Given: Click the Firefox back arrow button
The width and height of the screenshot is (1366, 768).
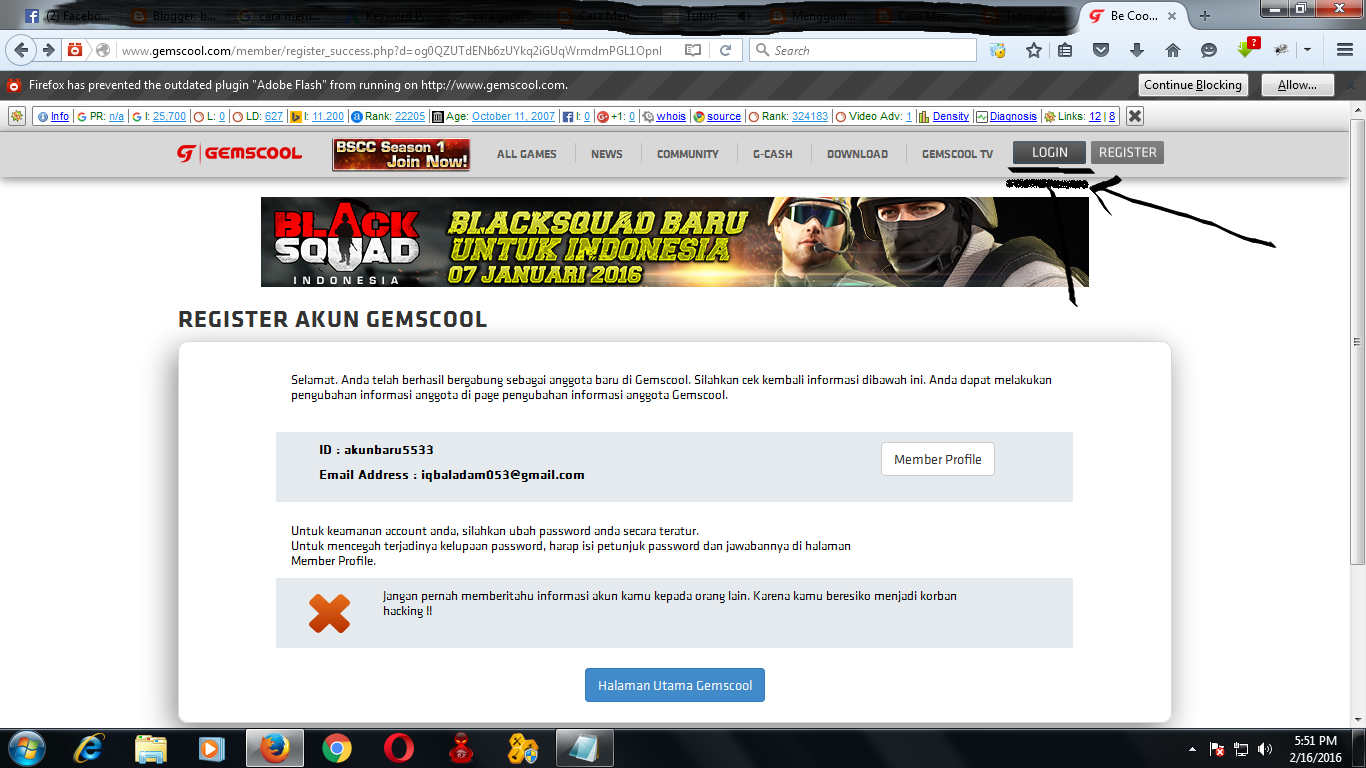Looking at the screenshot, I should pos(22,50).
